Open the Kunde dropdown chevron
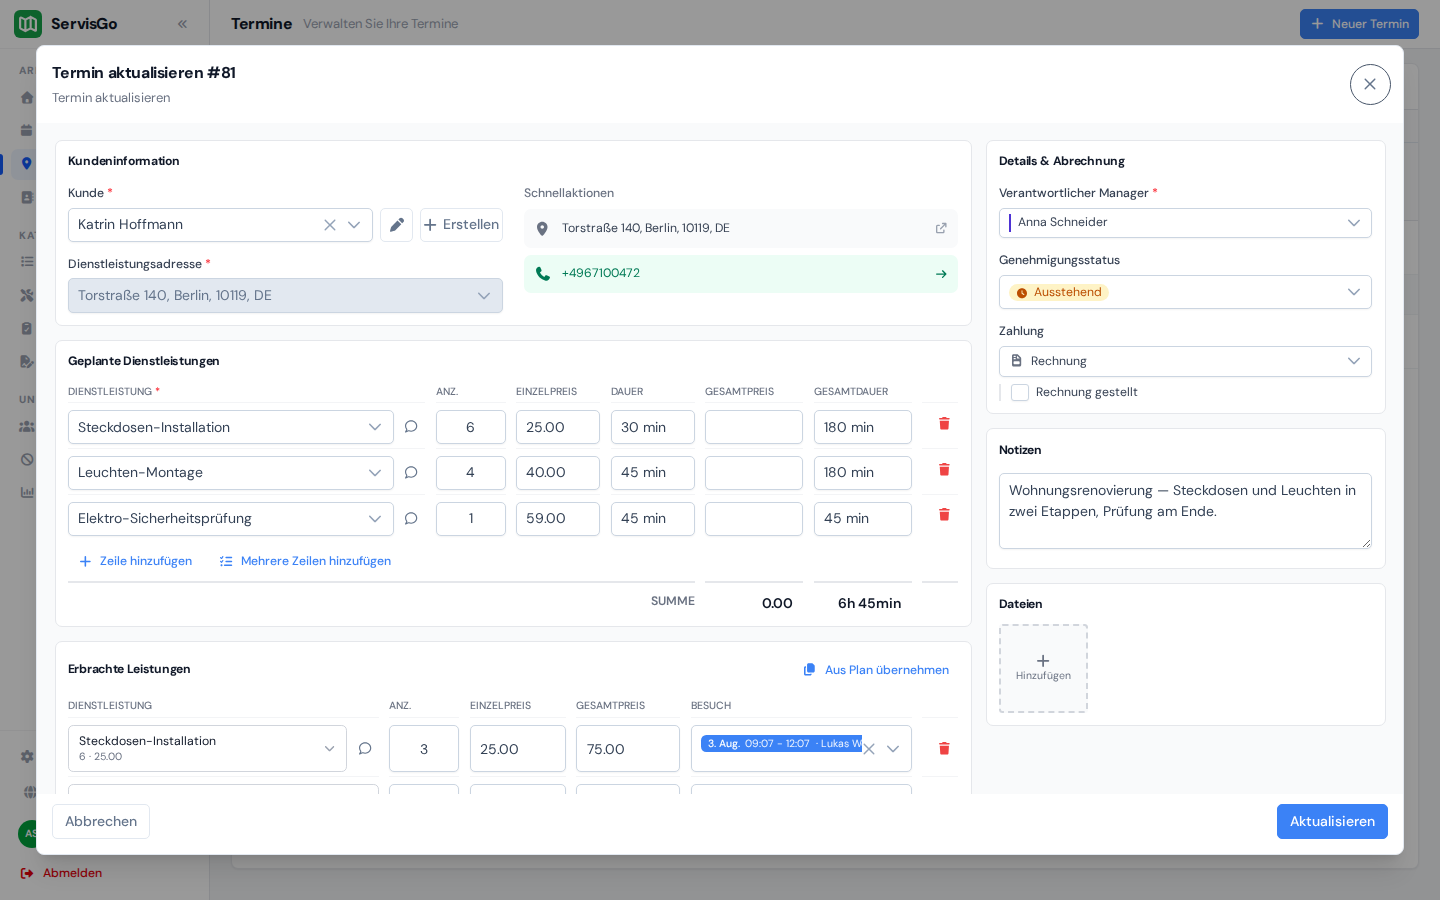The height and width of the screenshot is (900, 1440). 354,225
